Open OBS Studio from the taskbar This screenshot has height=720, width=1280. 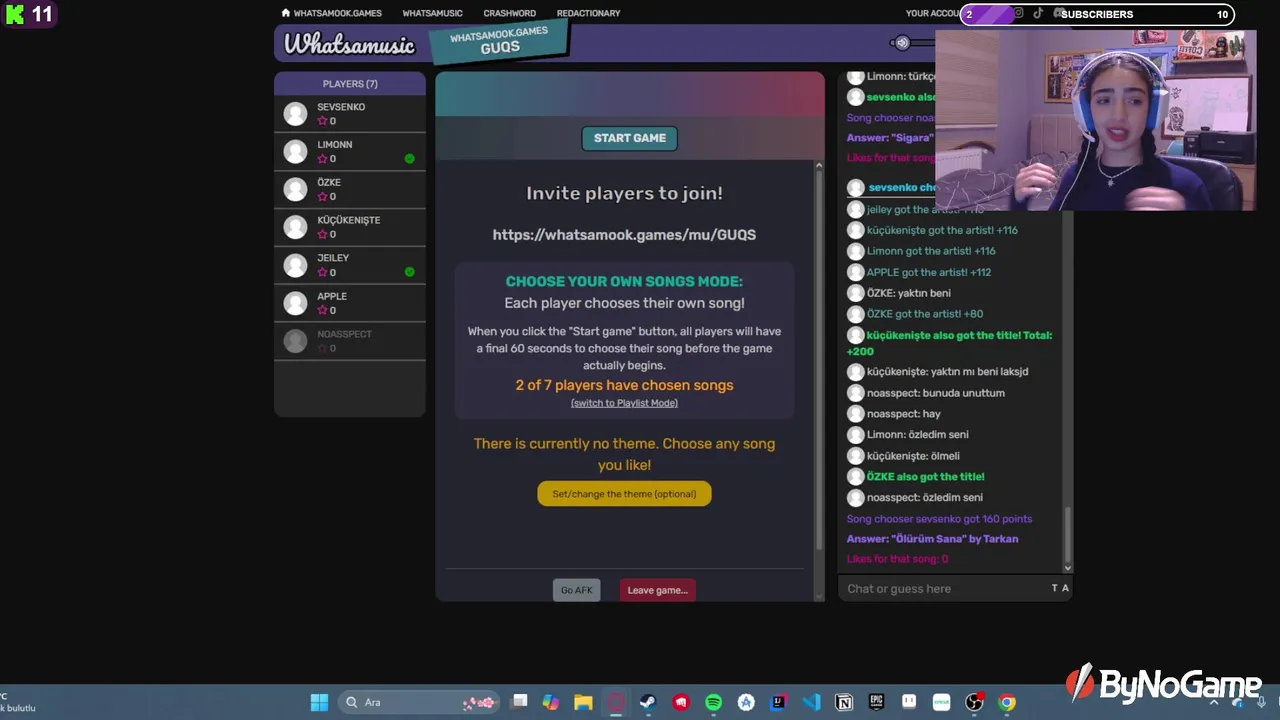[974, 702]
